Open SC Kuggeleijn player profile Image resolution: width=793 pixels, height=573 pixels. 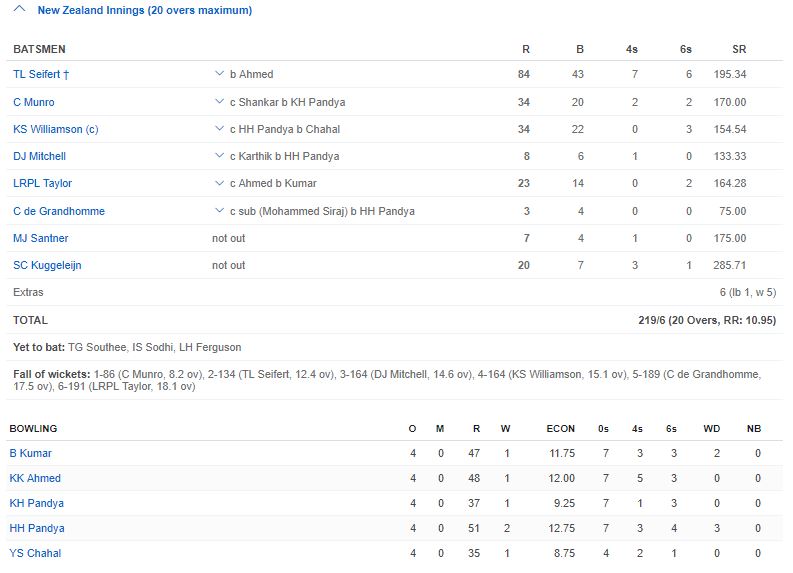tap(47, 265)
